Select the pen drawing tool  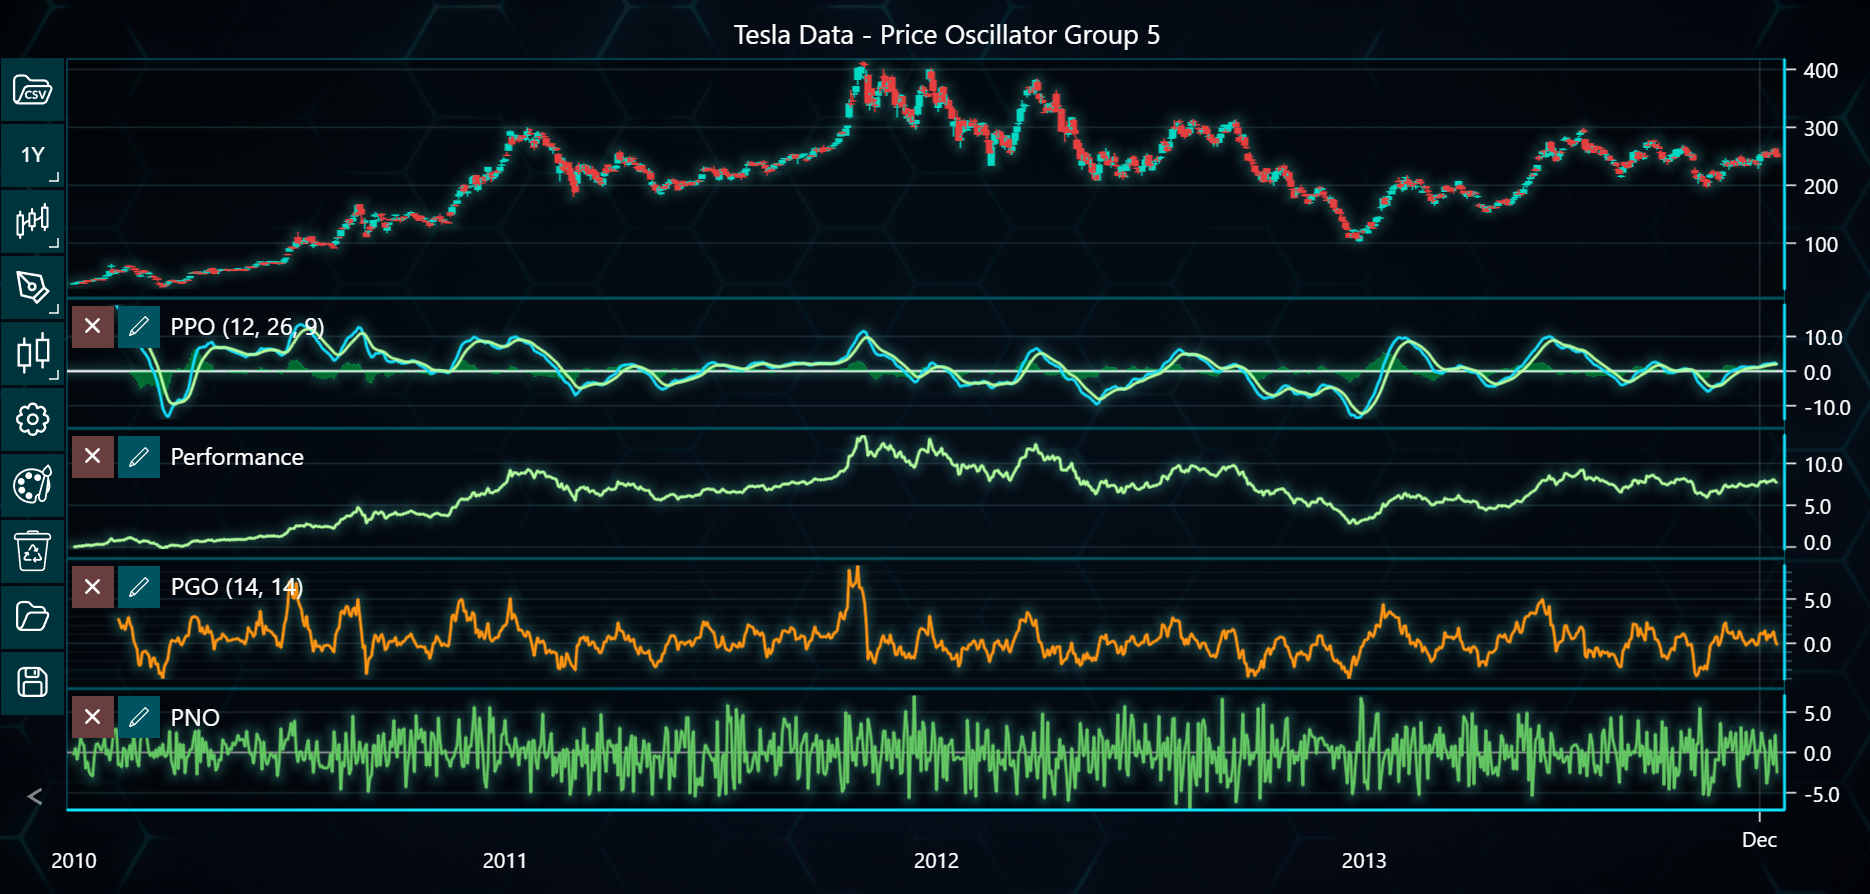(x=32, y=287)
